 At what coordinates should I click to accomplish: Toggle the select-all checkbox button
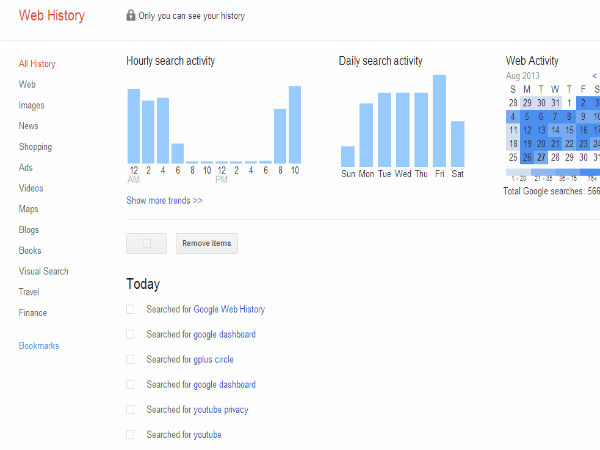(147, 243)
